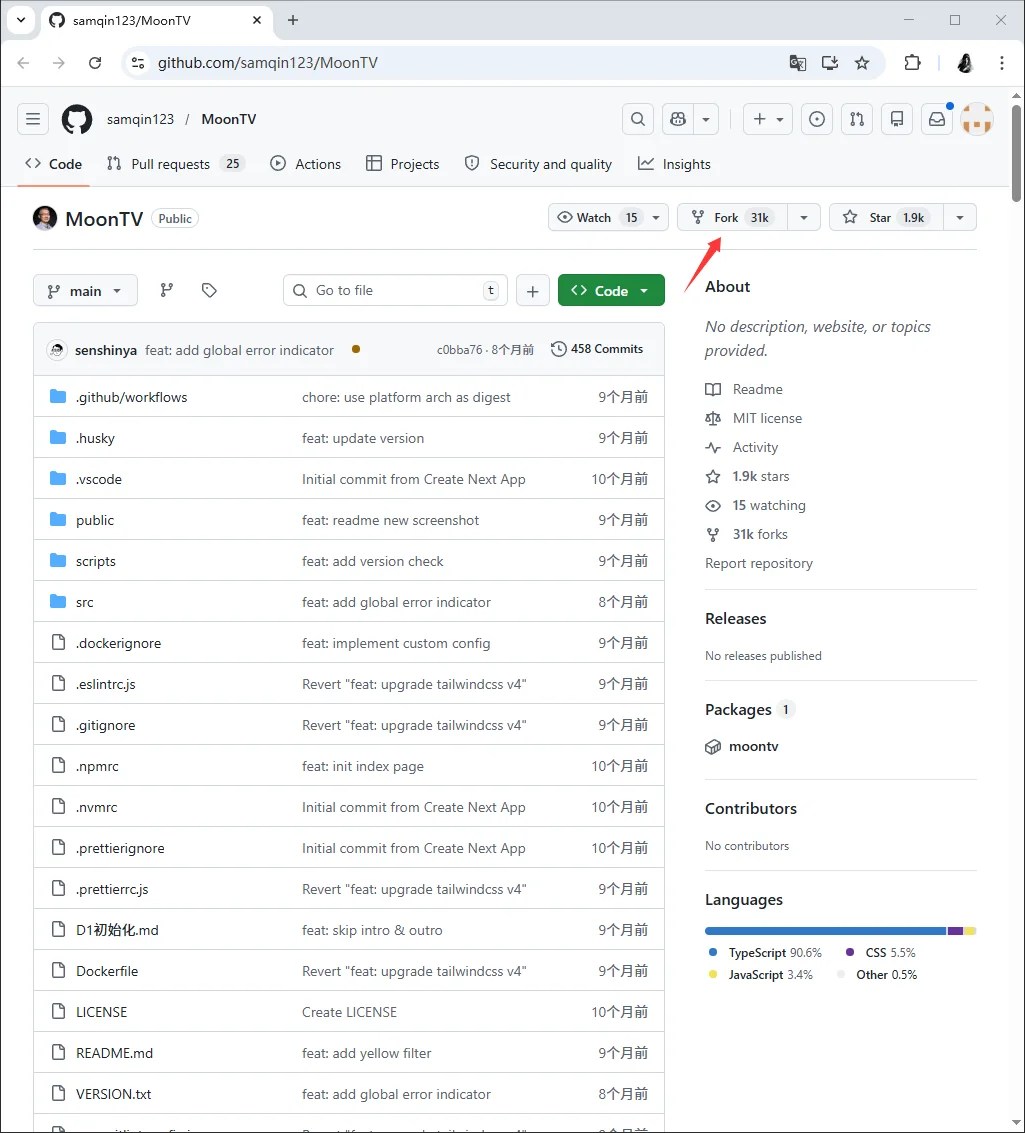Open the GitHub homepage Octocat logo
This screenshot has width=1025, height=1133.
coord(77,119)
